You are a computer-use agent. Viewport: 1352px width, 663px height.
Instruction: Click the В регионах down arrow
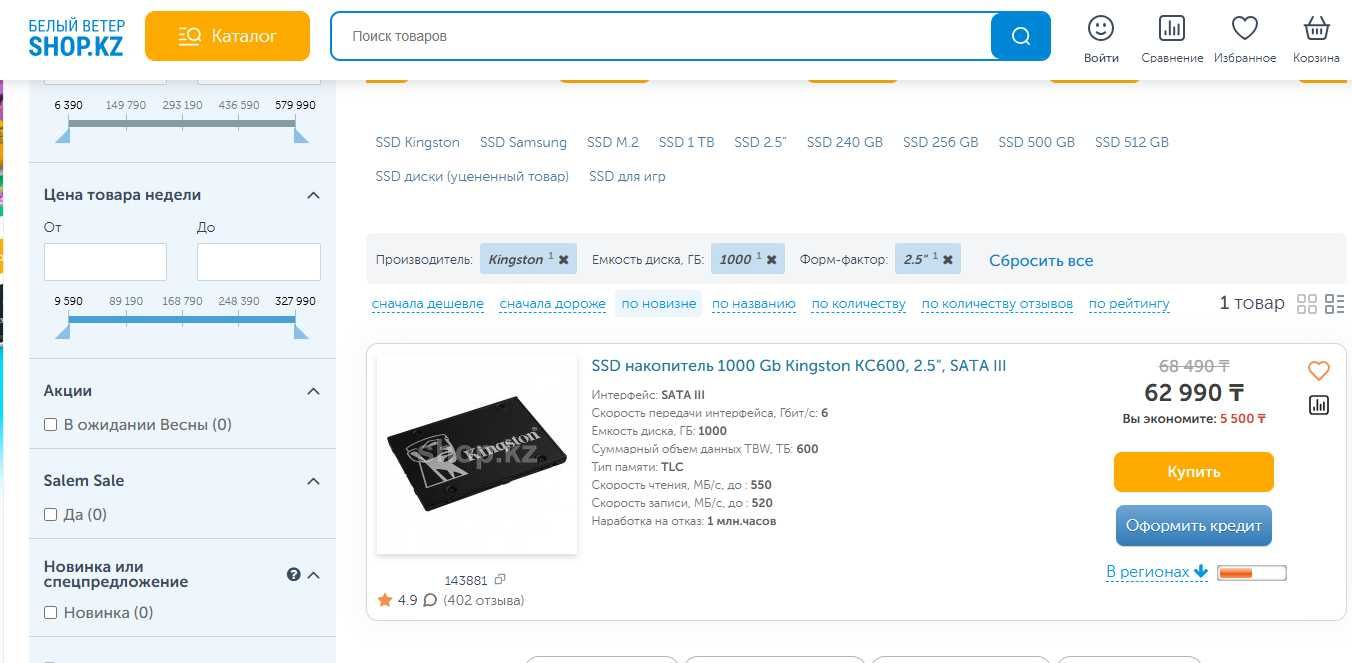1201,572
